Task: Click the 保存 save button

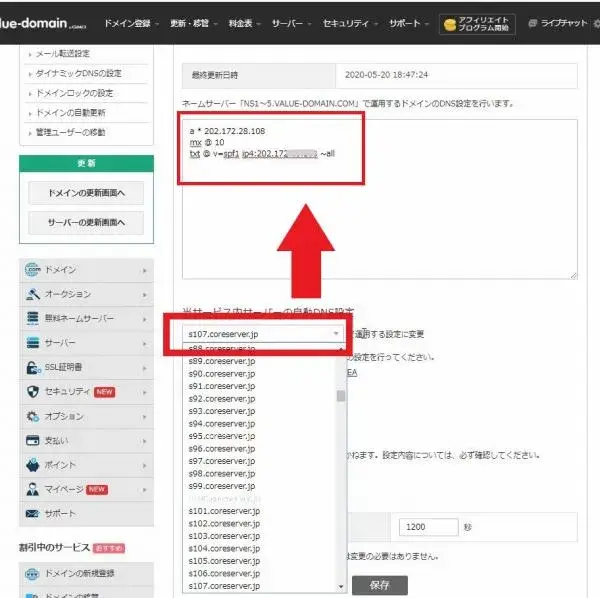Action: click(x=380, y=585)
